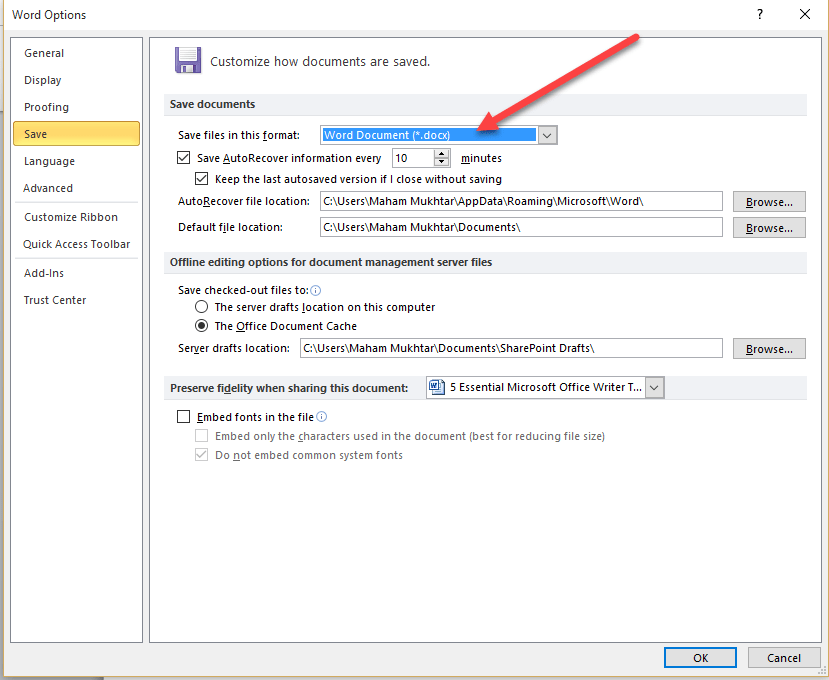Go to the Add-Ins category
Viewport: 829px width, 680px height.
[x=44, y=273]
